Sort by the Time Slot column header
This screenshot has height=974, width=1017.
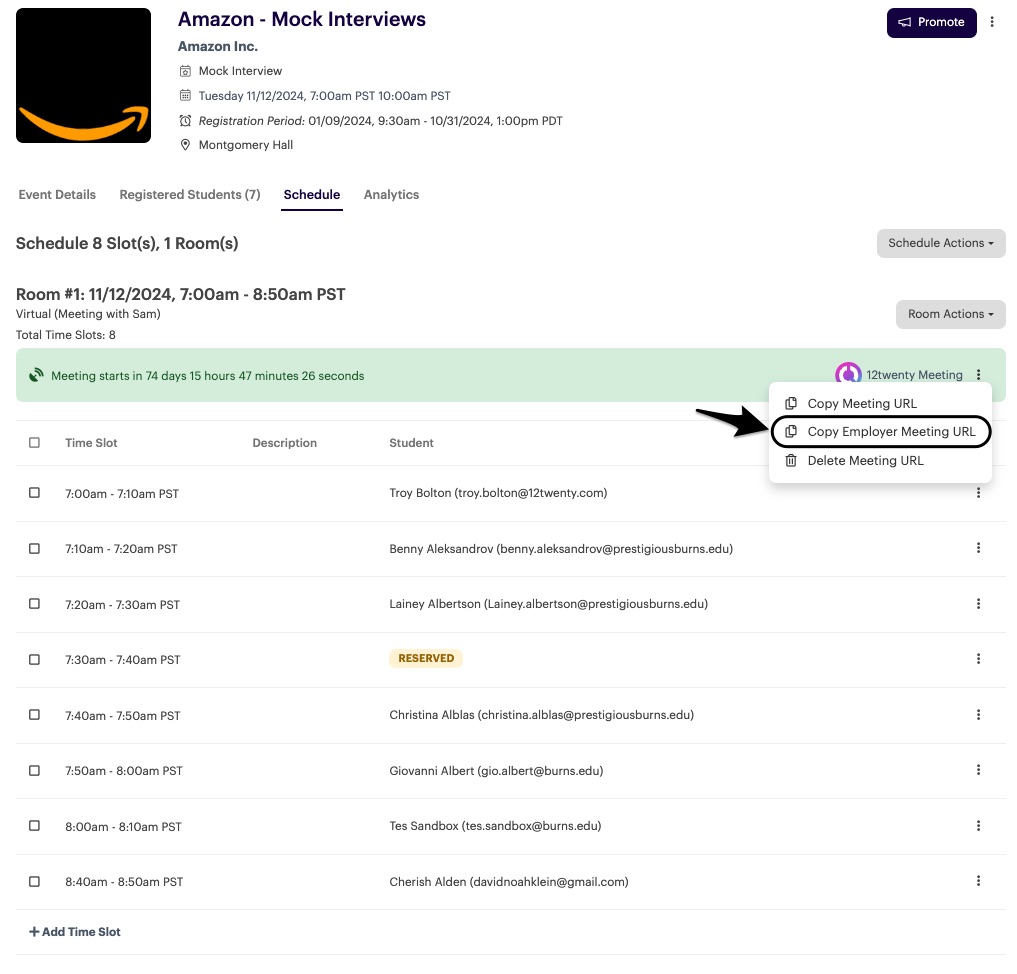(x=91, y=443)
